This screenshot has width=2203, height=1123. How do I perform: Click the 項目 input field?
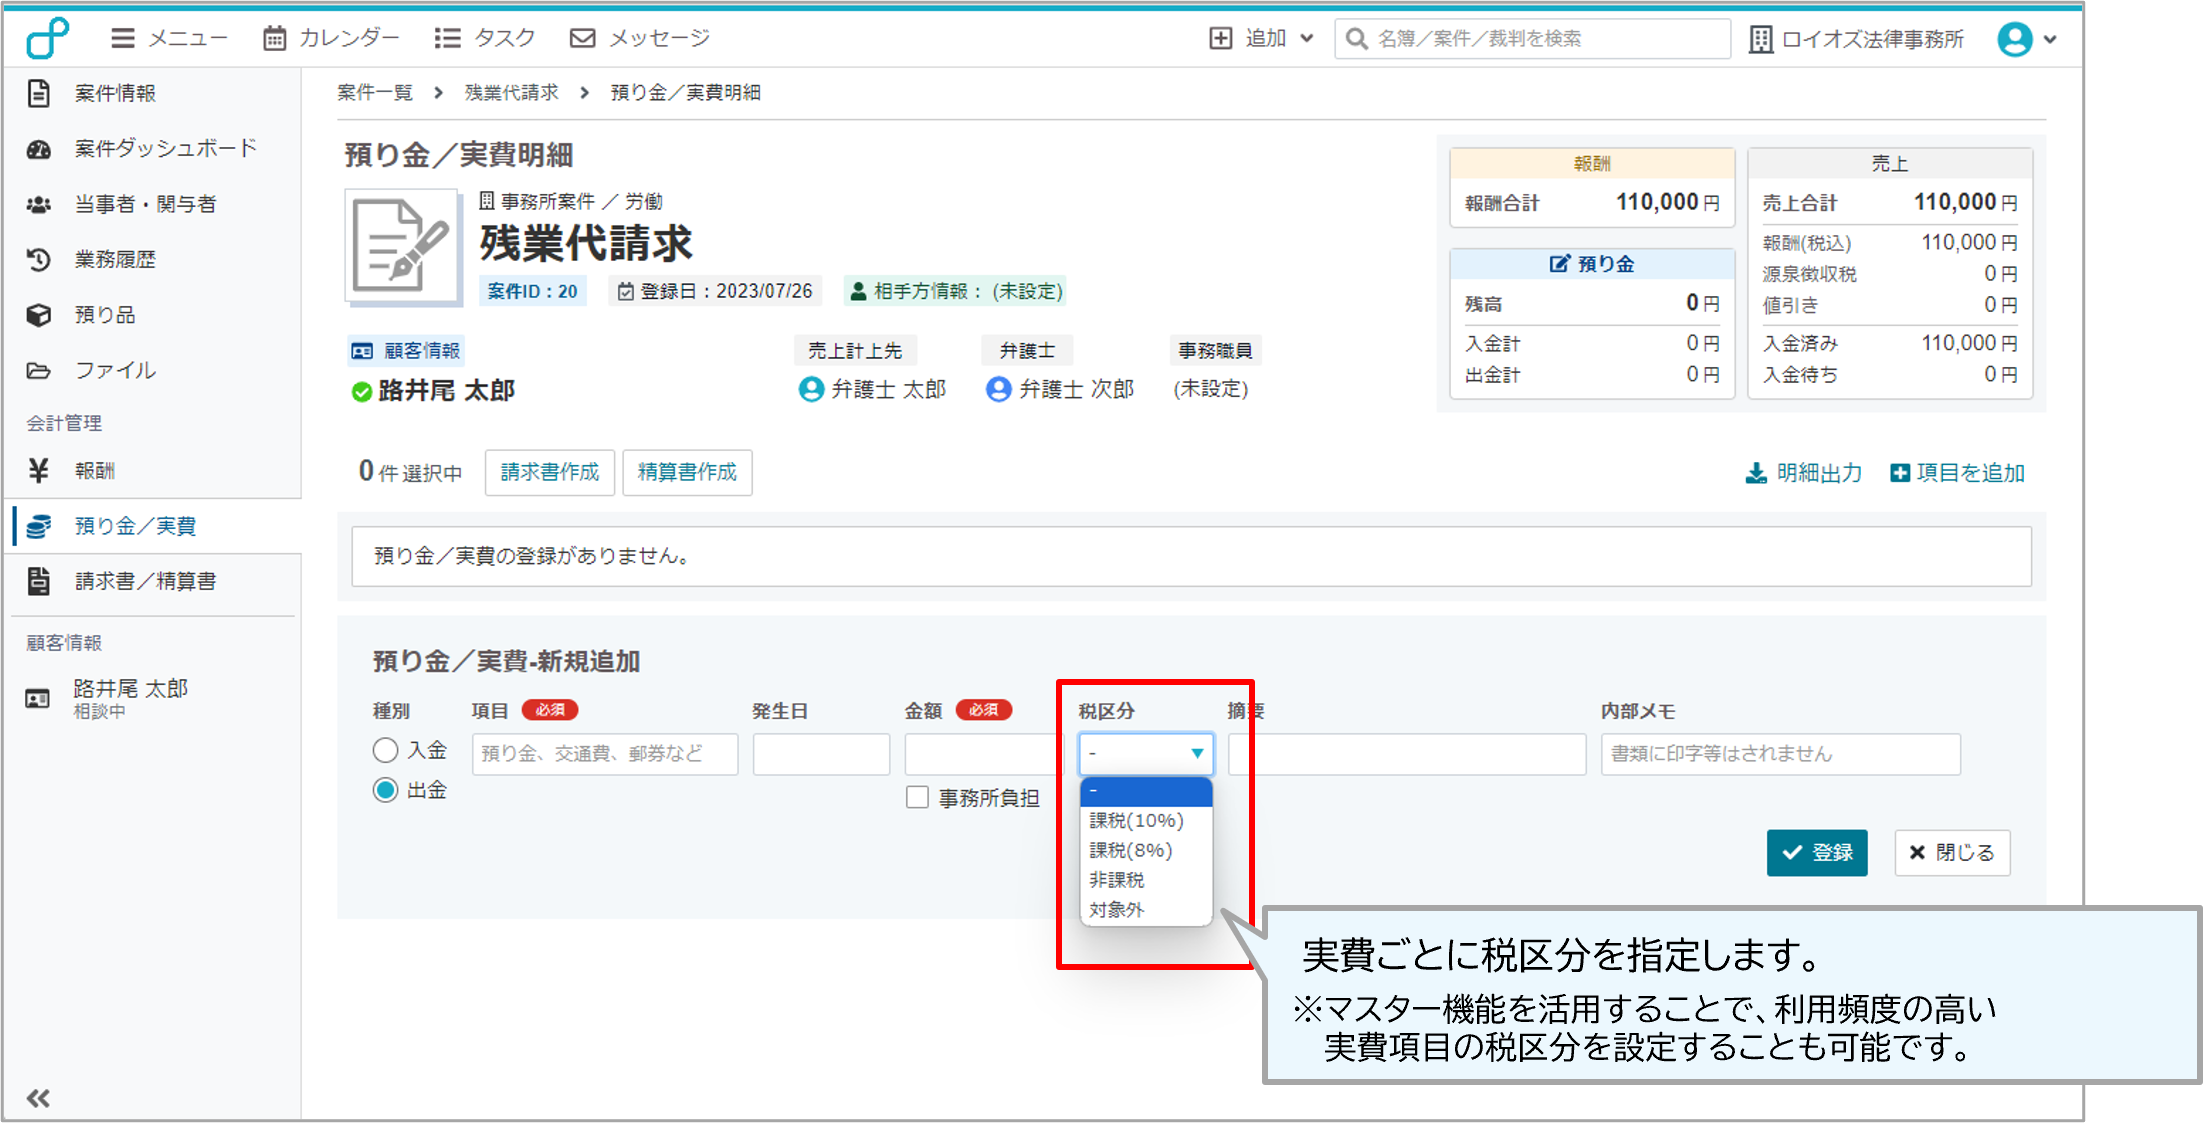(605, 754)
